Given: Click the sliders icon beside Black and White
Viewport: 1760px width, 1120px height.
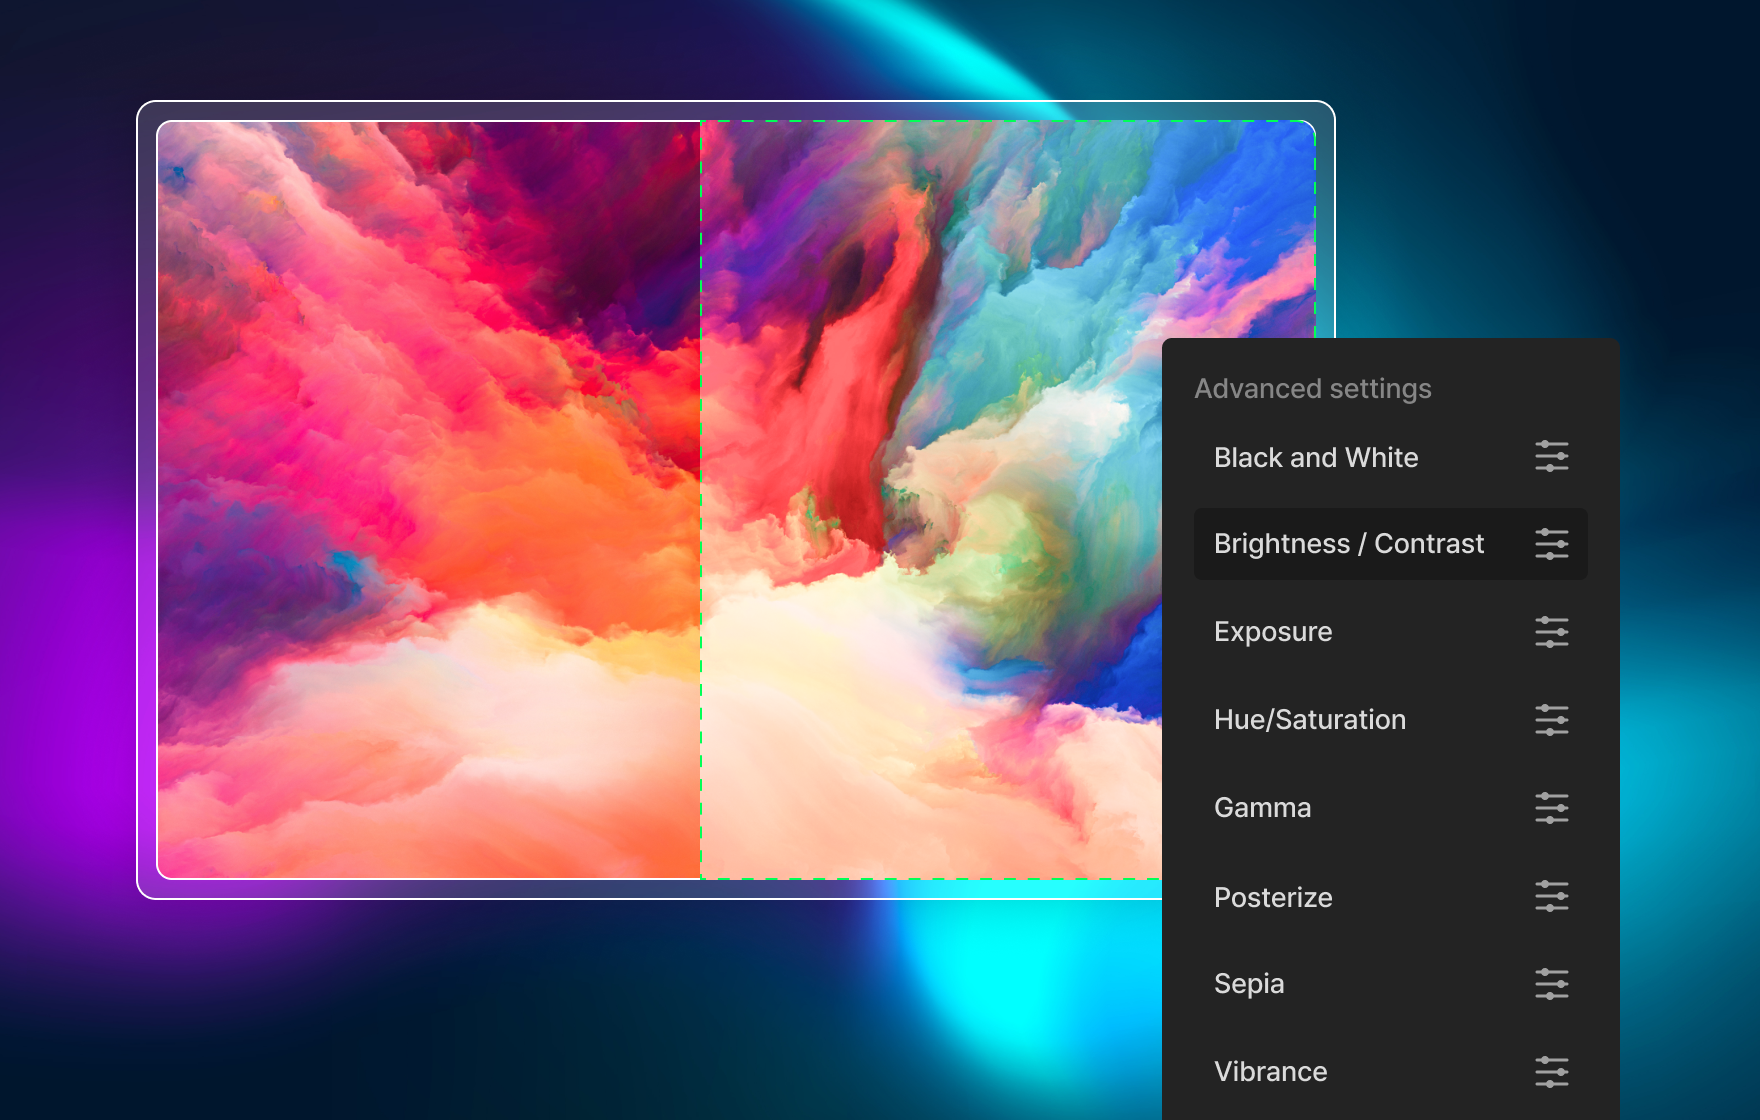Looking at the screenshot, I should coord(1551,456).
